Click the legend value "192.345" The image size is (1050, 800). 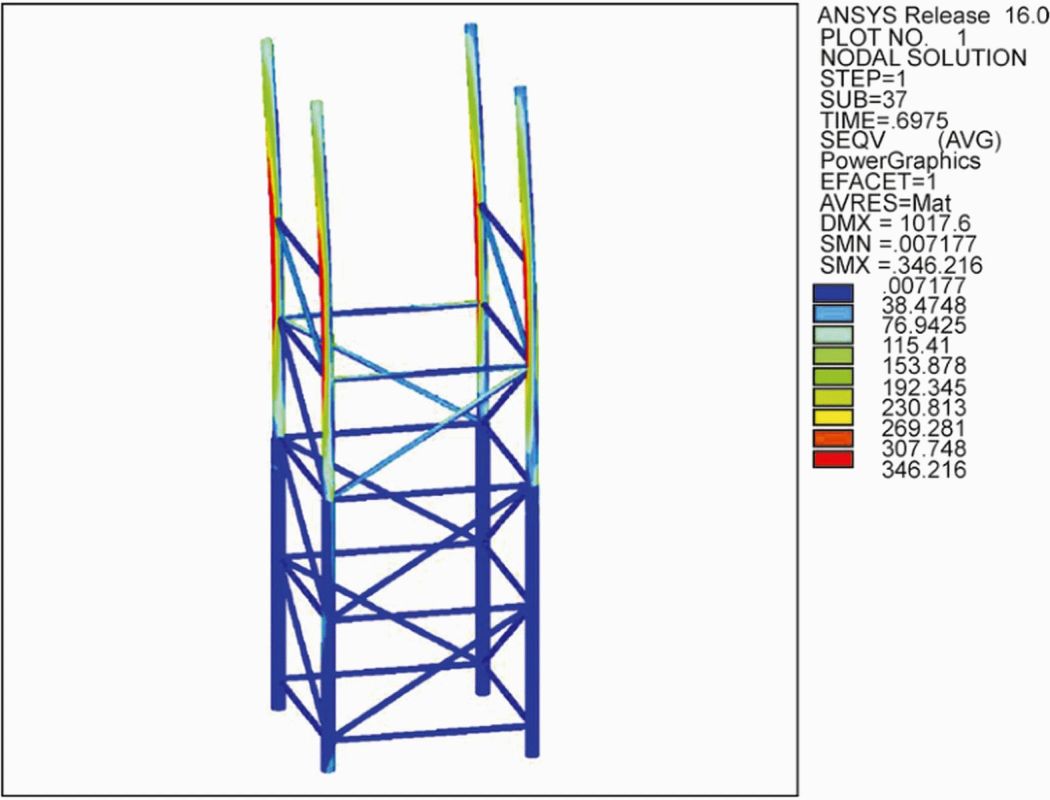click(923, 388)
